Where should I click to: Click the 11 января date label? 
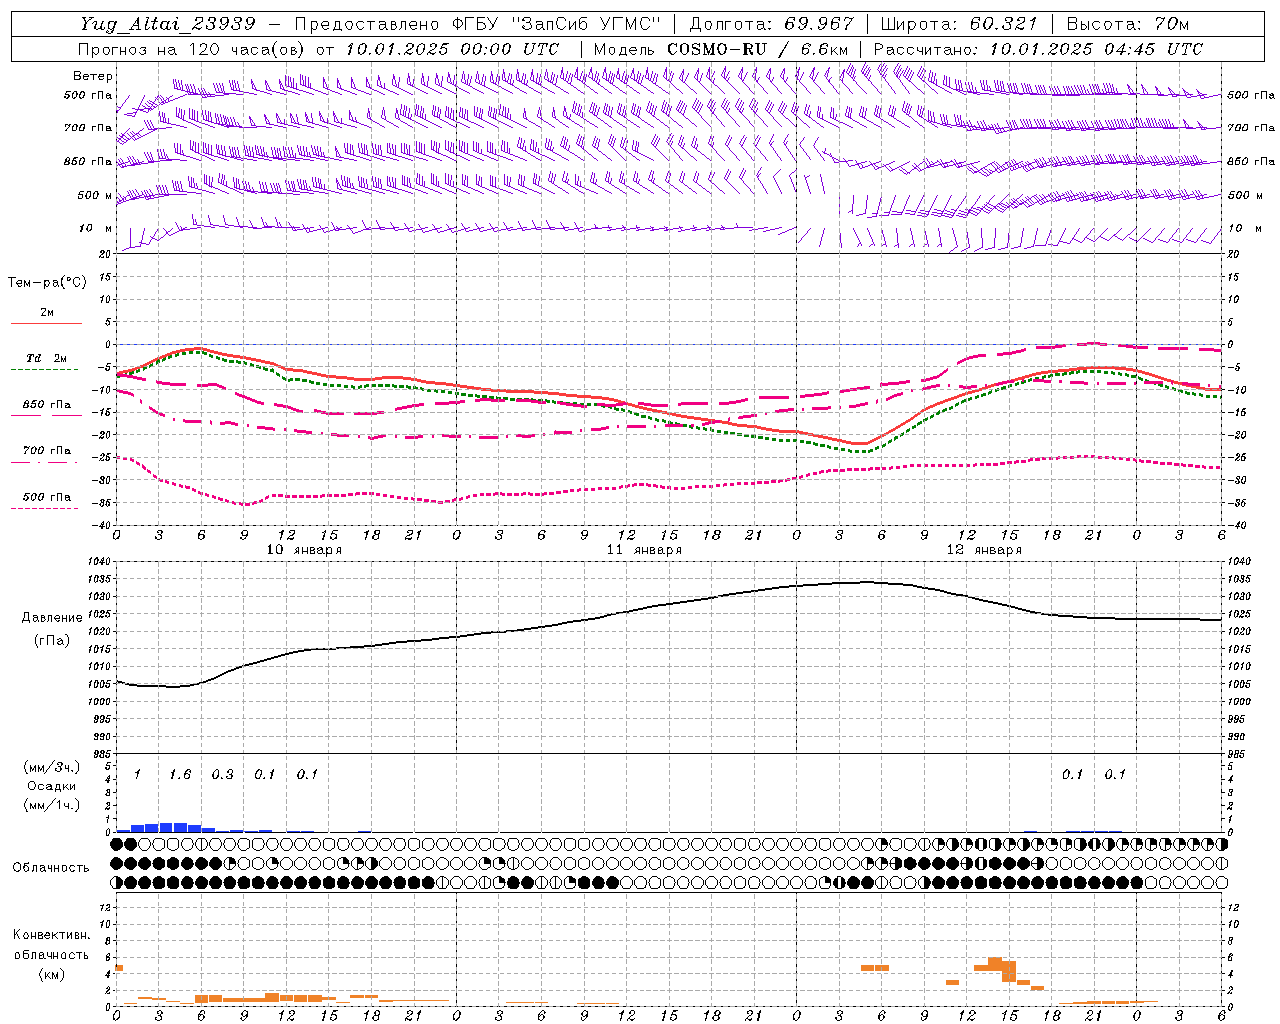point(644,550)
